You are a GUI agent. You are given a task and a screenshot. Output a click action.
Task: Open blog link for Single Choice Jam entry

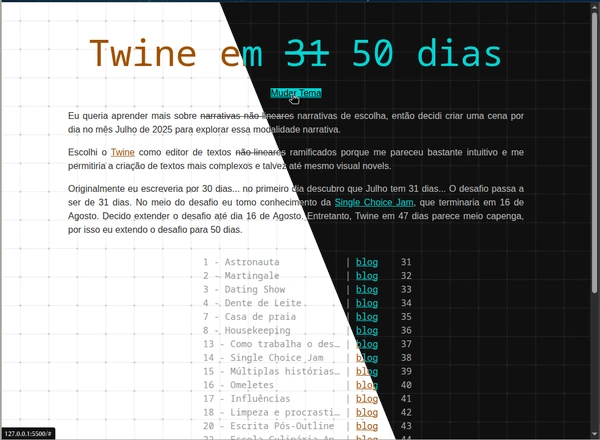click(367, 358)
